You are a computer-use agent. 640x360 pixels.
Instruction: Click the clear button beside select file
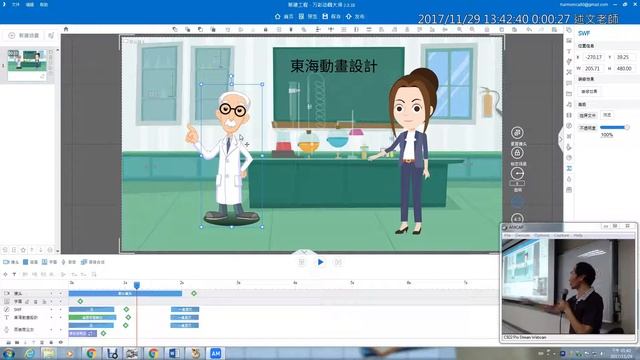tap(607, 115)
